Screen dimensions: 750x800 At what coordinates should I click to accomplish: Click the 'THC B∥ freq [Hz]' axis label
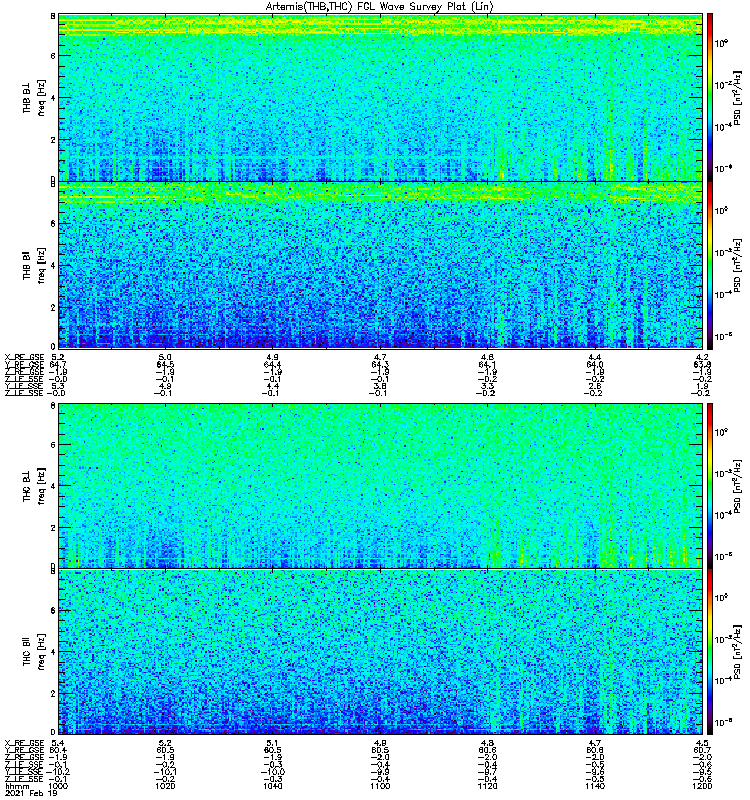coord(34,652)
